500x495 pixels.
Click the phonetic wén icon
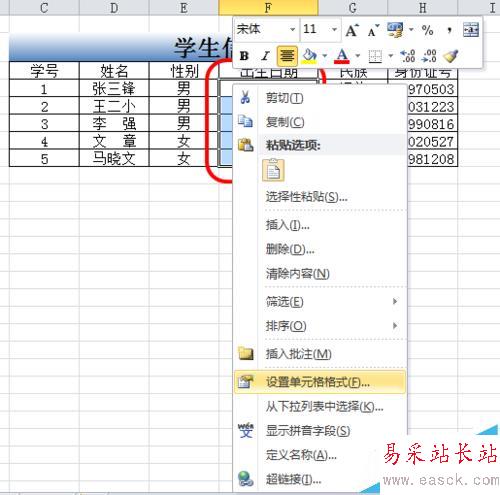(x=246, y=430)
